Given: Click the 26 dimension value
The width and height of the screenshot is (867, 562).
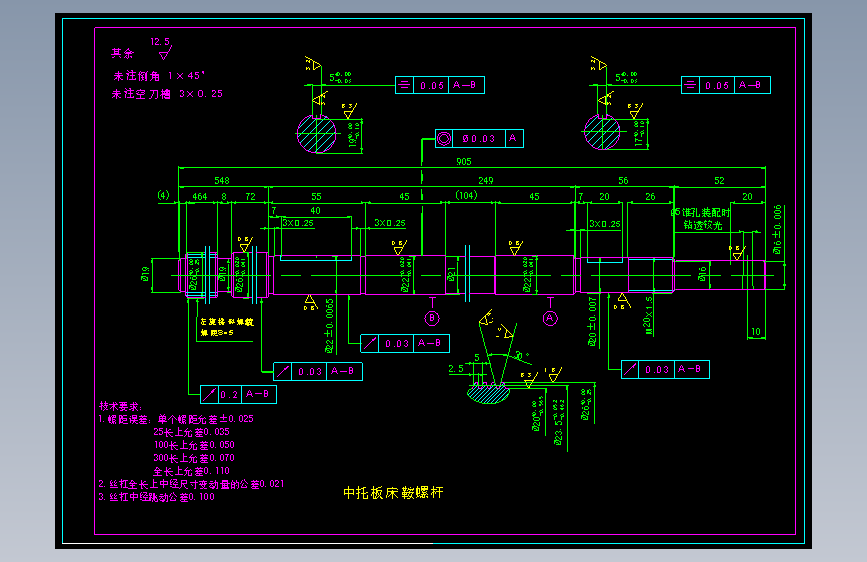Looking at the screenshot, I should coord(650,196).
